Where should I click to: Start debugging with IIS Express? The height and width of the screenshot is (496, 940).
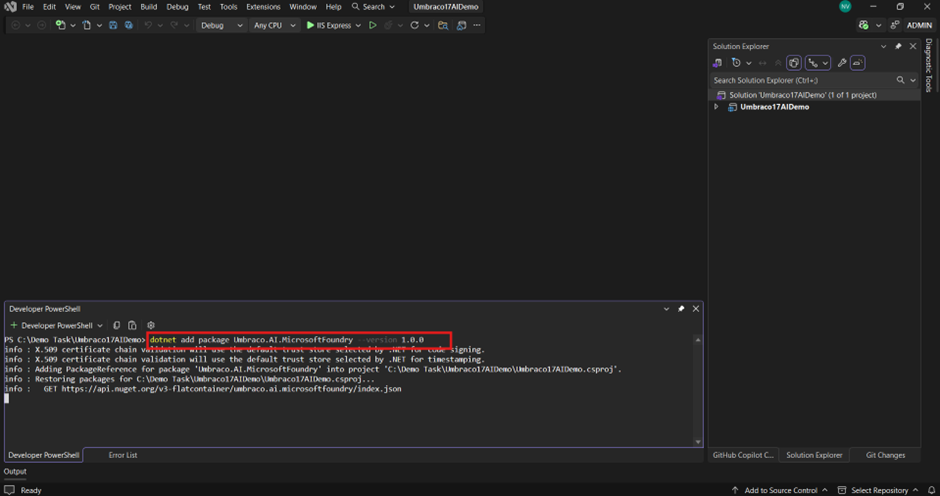tap(329, 25)
